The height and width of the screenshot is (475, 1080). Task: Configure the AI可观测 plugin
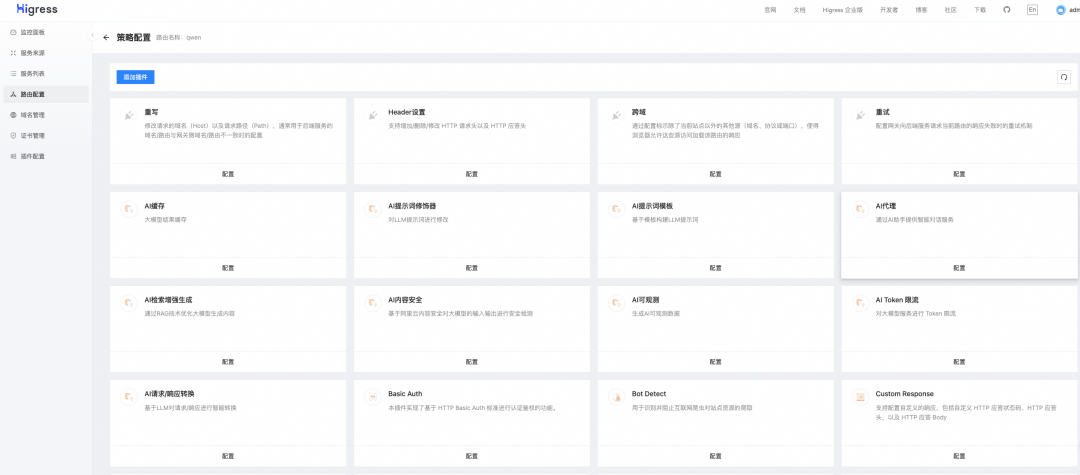(x=716, y=362)
